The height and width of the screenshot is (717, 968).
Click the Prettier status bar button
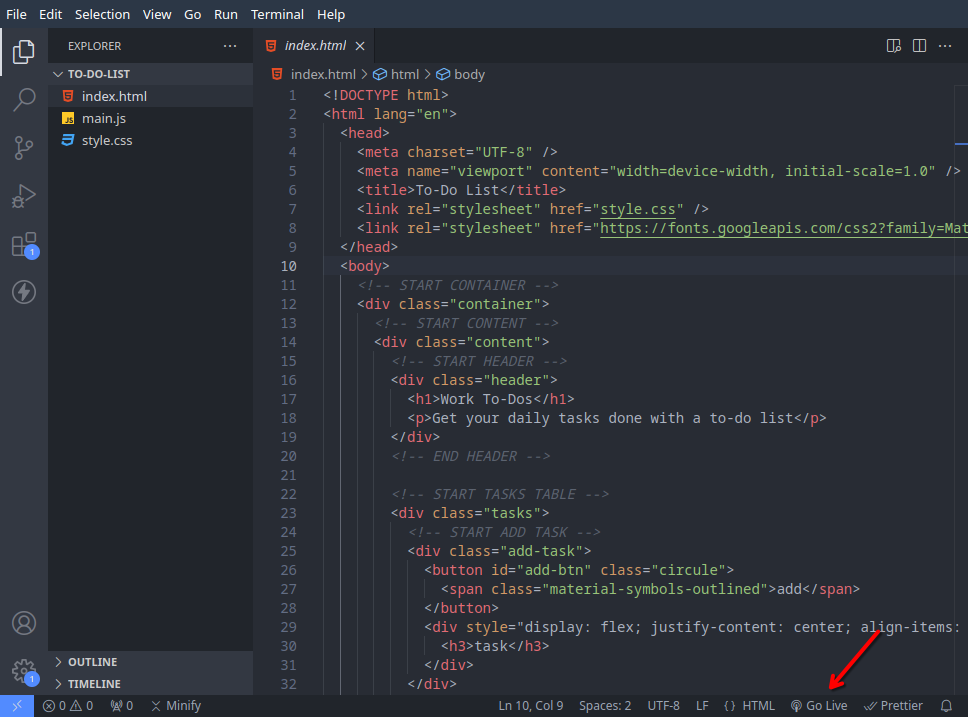(893, 705)
